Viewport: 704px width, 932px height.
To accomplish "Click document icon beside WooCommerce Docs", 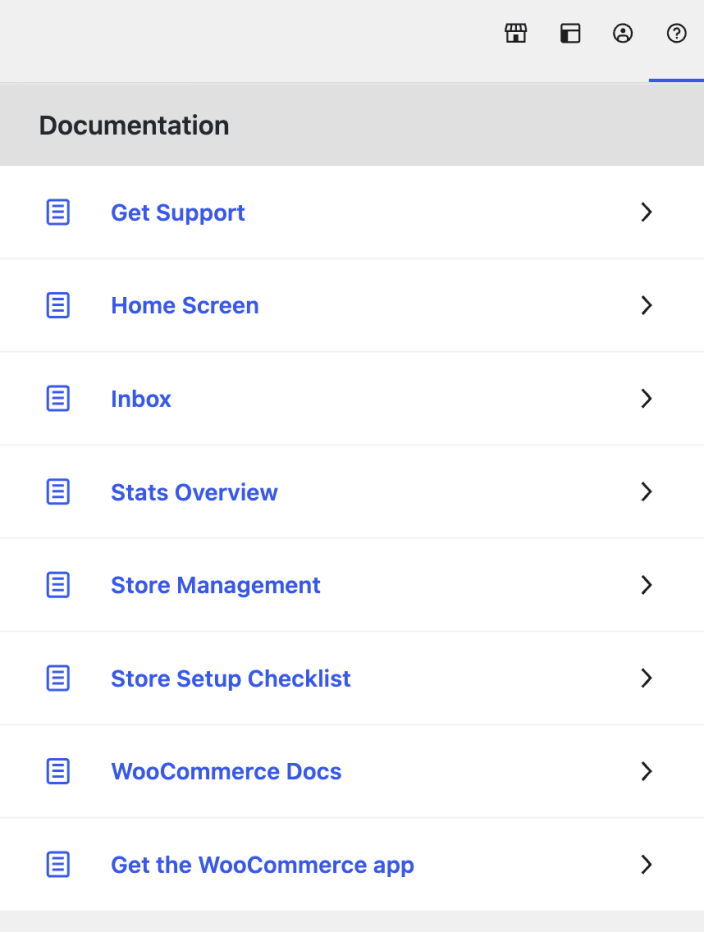I will (x=58, y=771).
